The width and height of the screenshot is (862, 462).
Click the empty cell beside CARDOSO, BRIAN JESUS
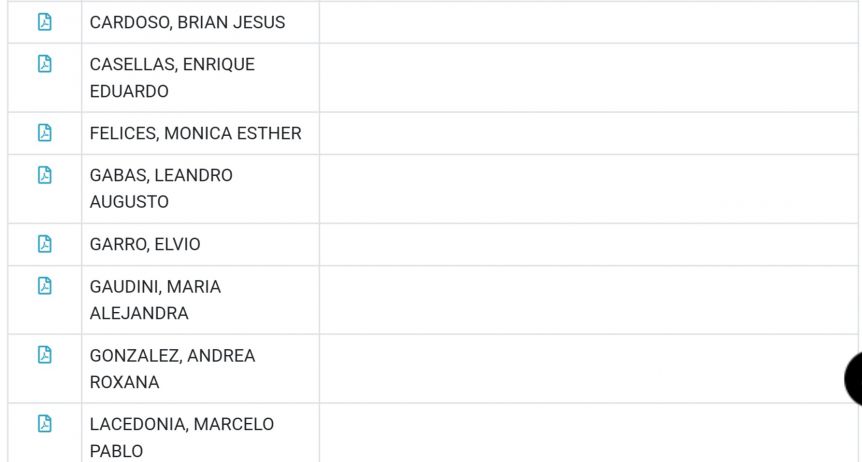[x=589, y=23]
